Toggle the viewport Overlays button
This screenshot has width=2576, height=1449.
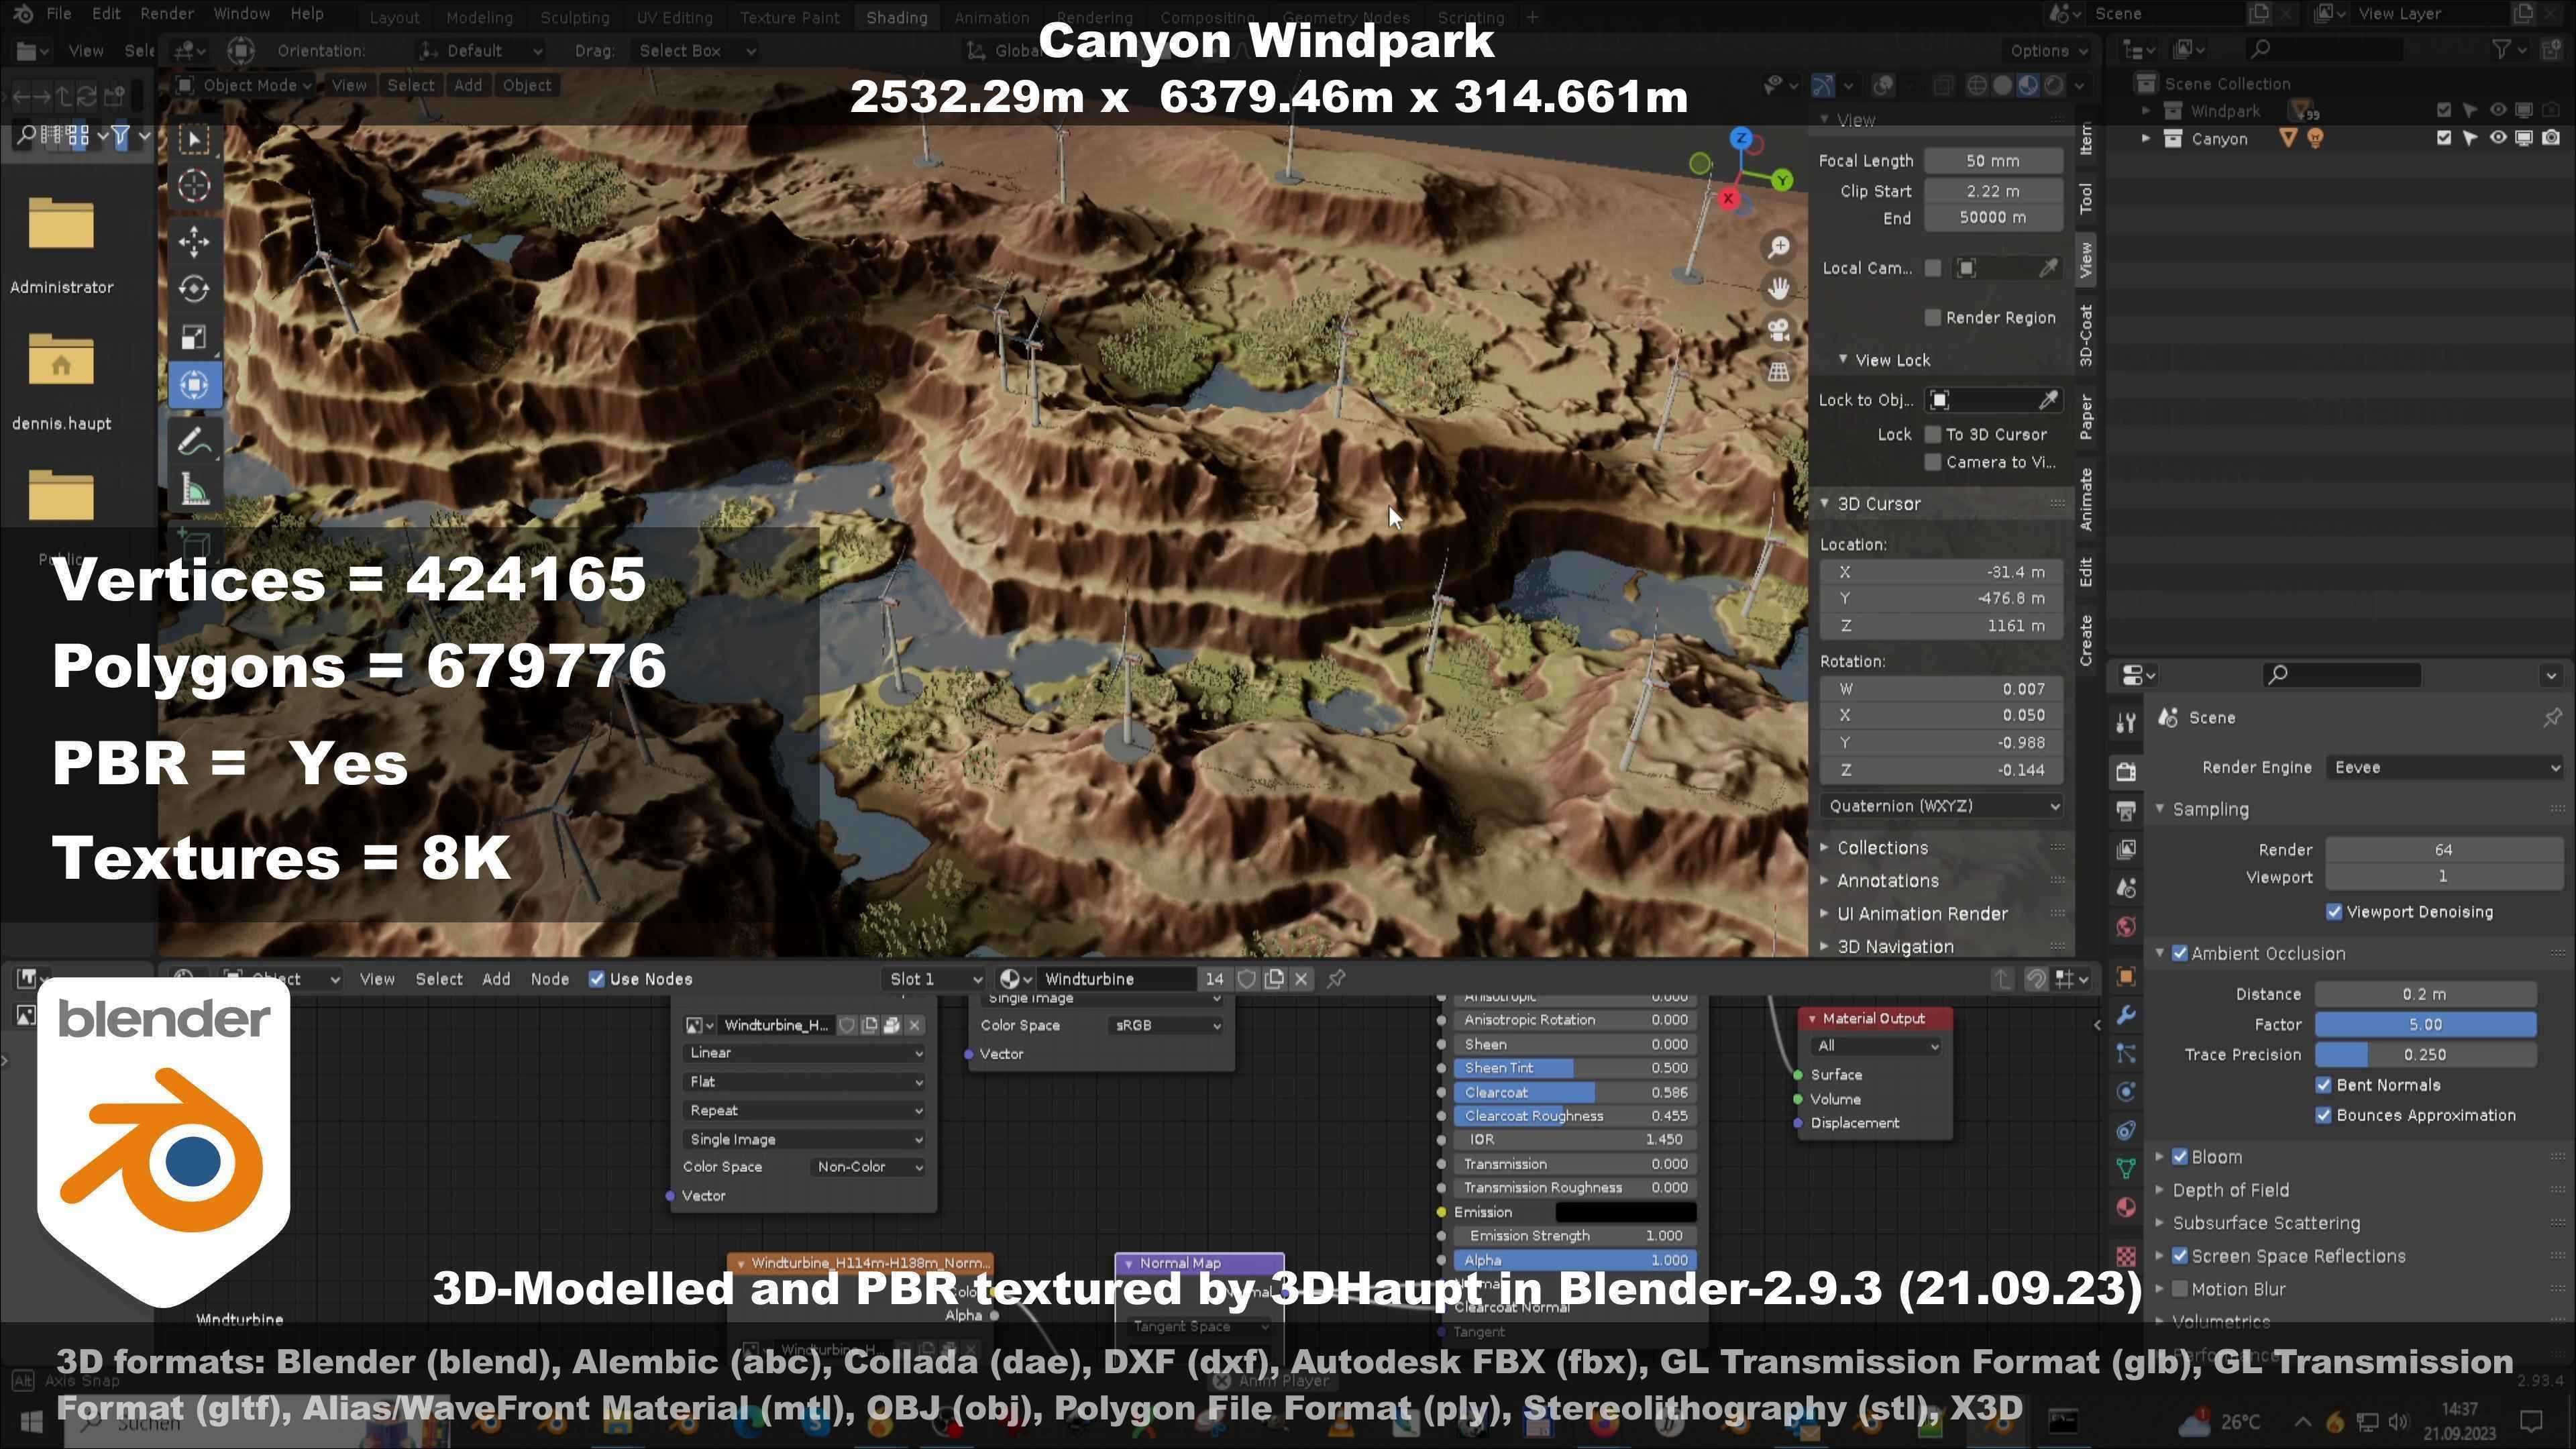[x=1884, y=86]
